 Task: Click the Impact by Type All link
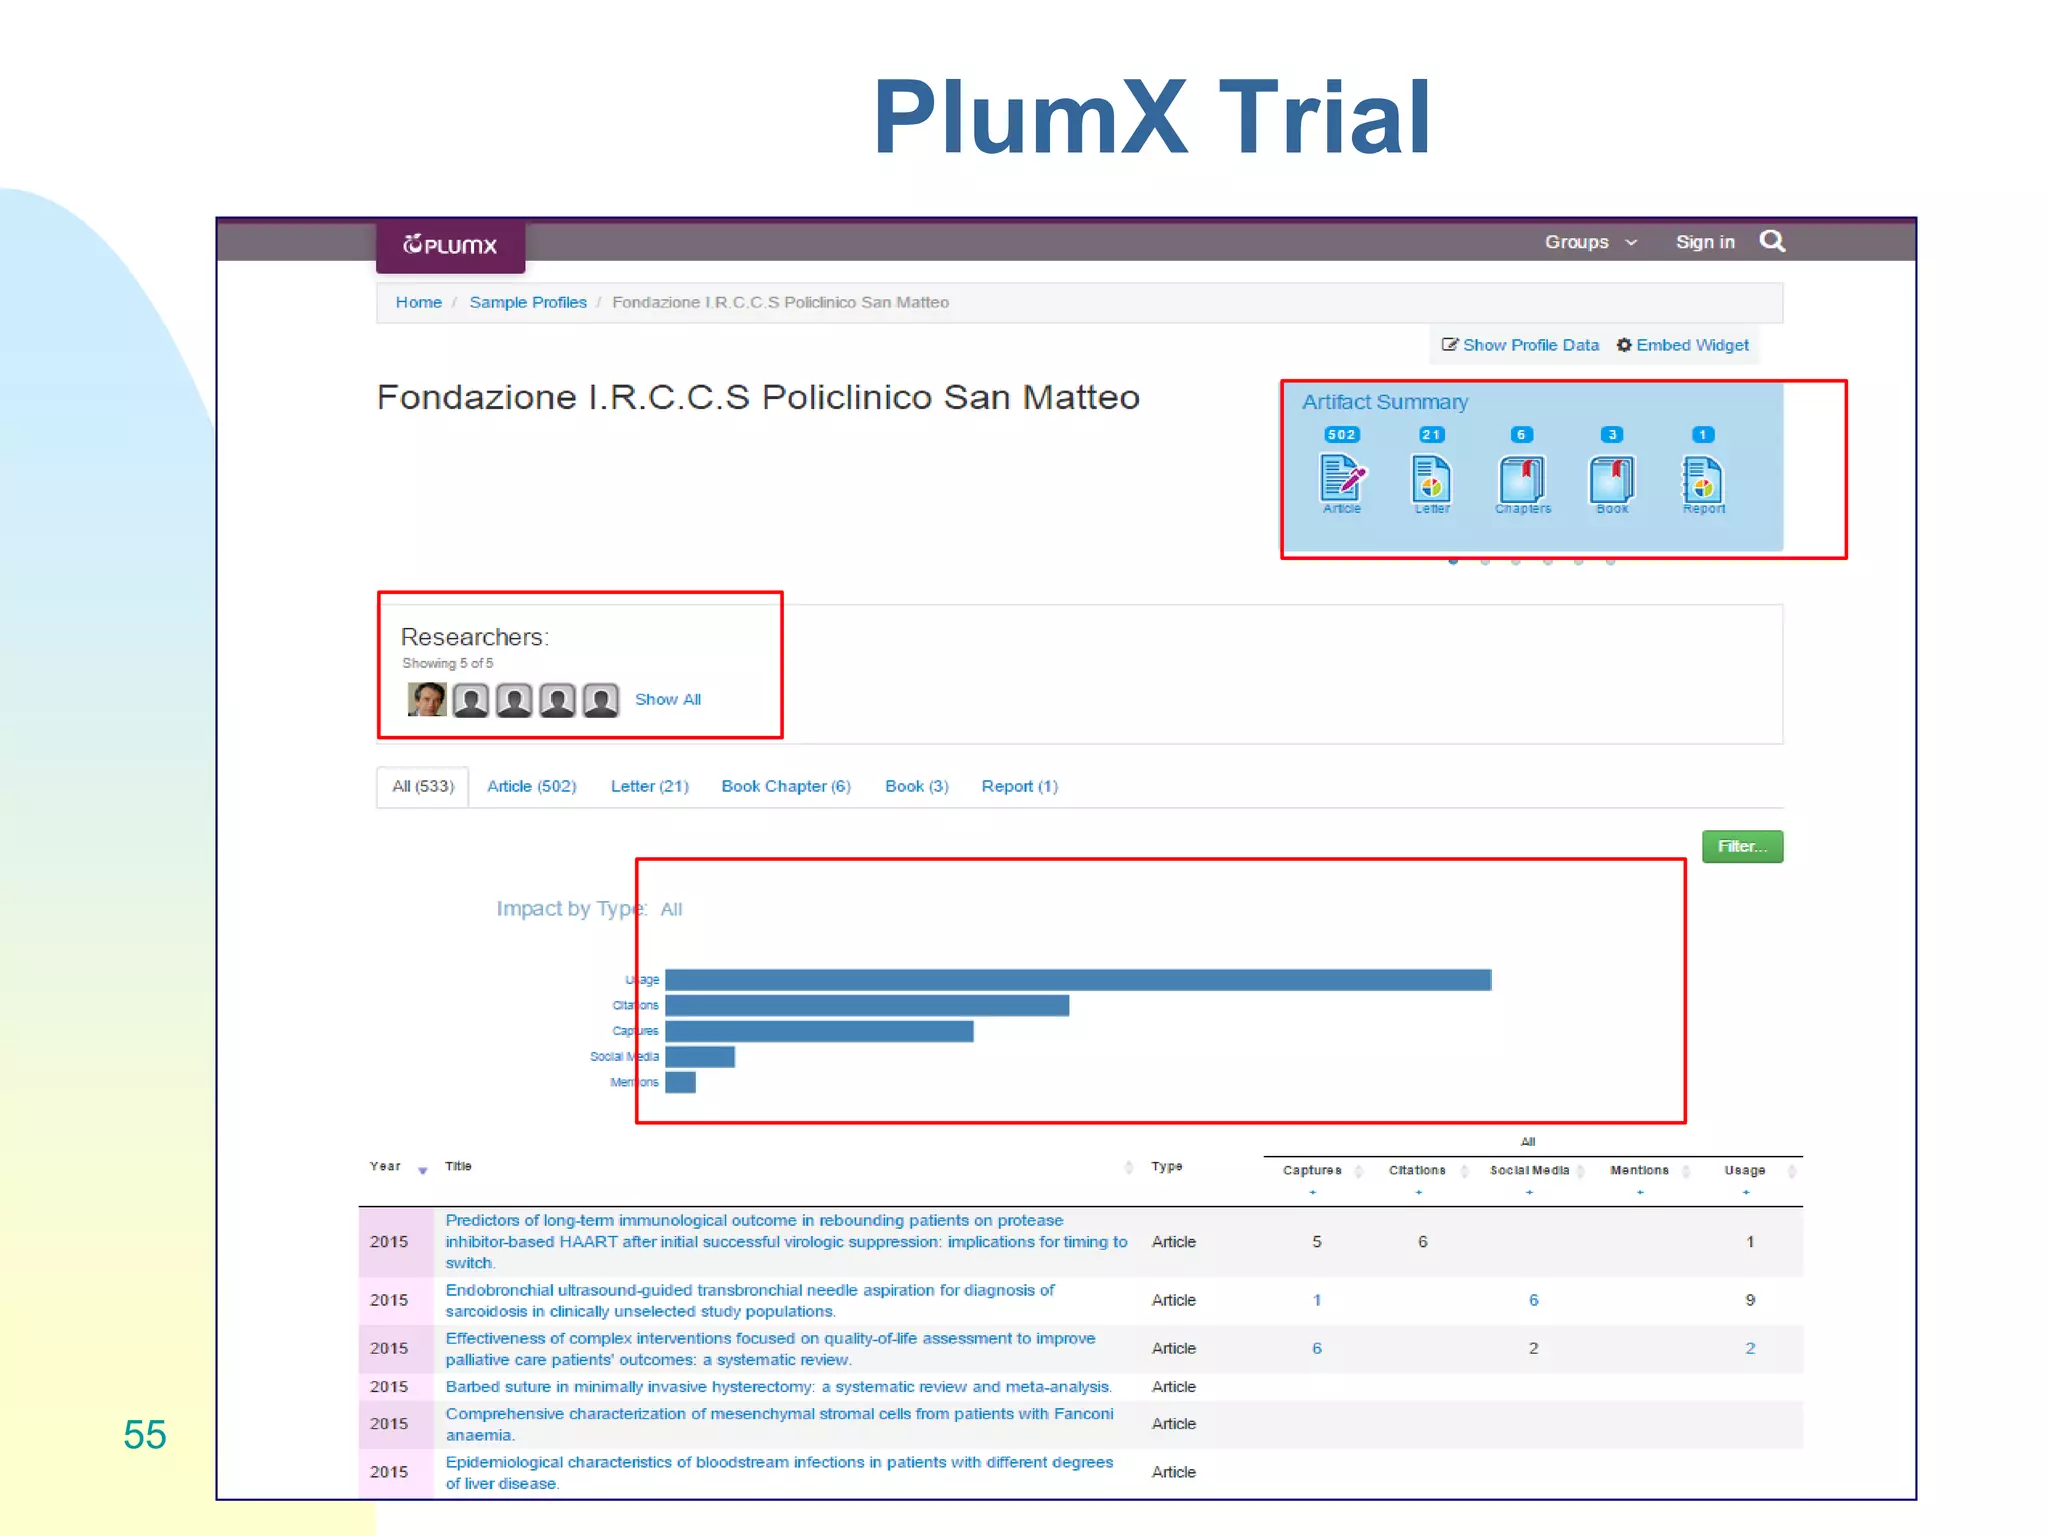pos(671,909)
